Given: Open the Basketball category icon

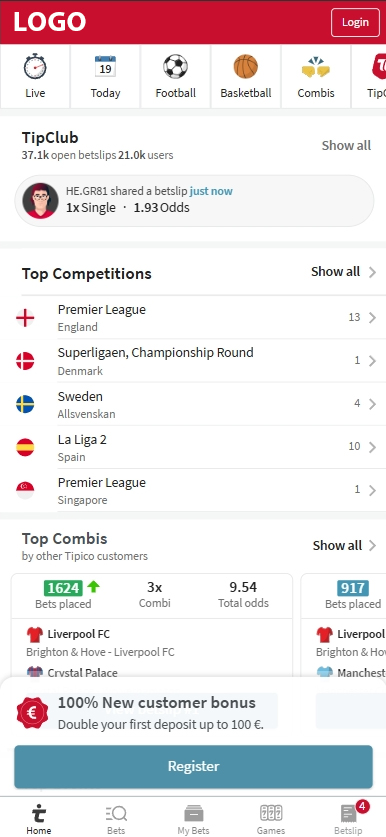Looking at the screenshot, I should [246, 67].
